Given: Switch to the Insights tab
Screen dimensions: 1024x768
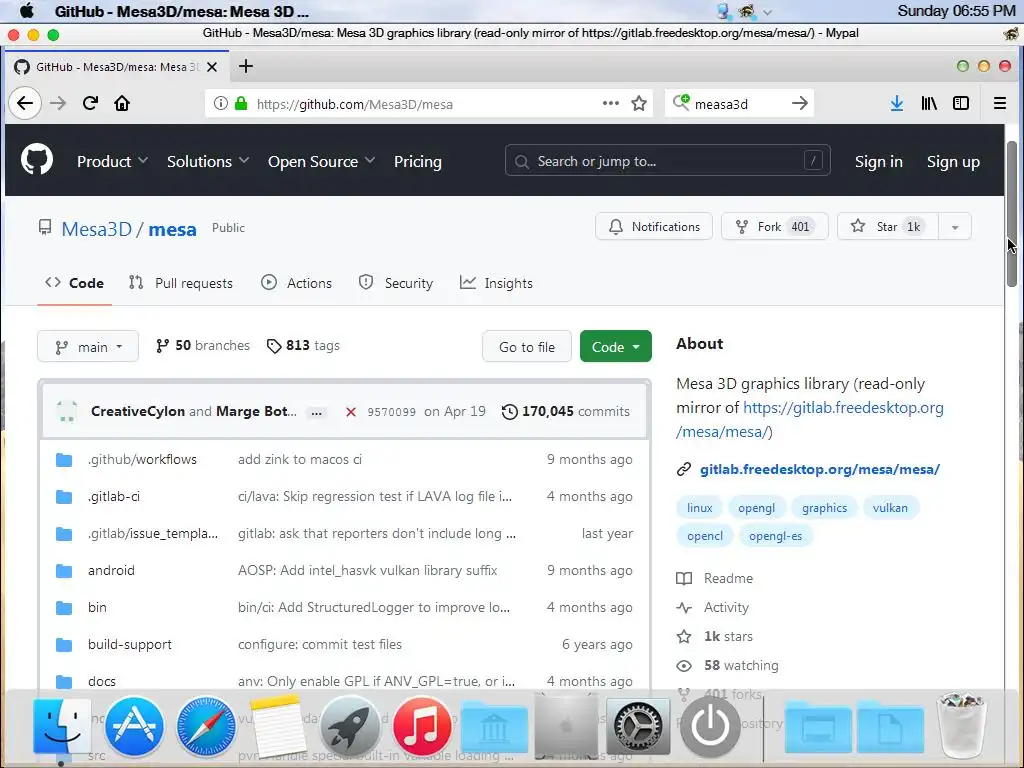Looking at the screenshot, I should tap(496, 283).
